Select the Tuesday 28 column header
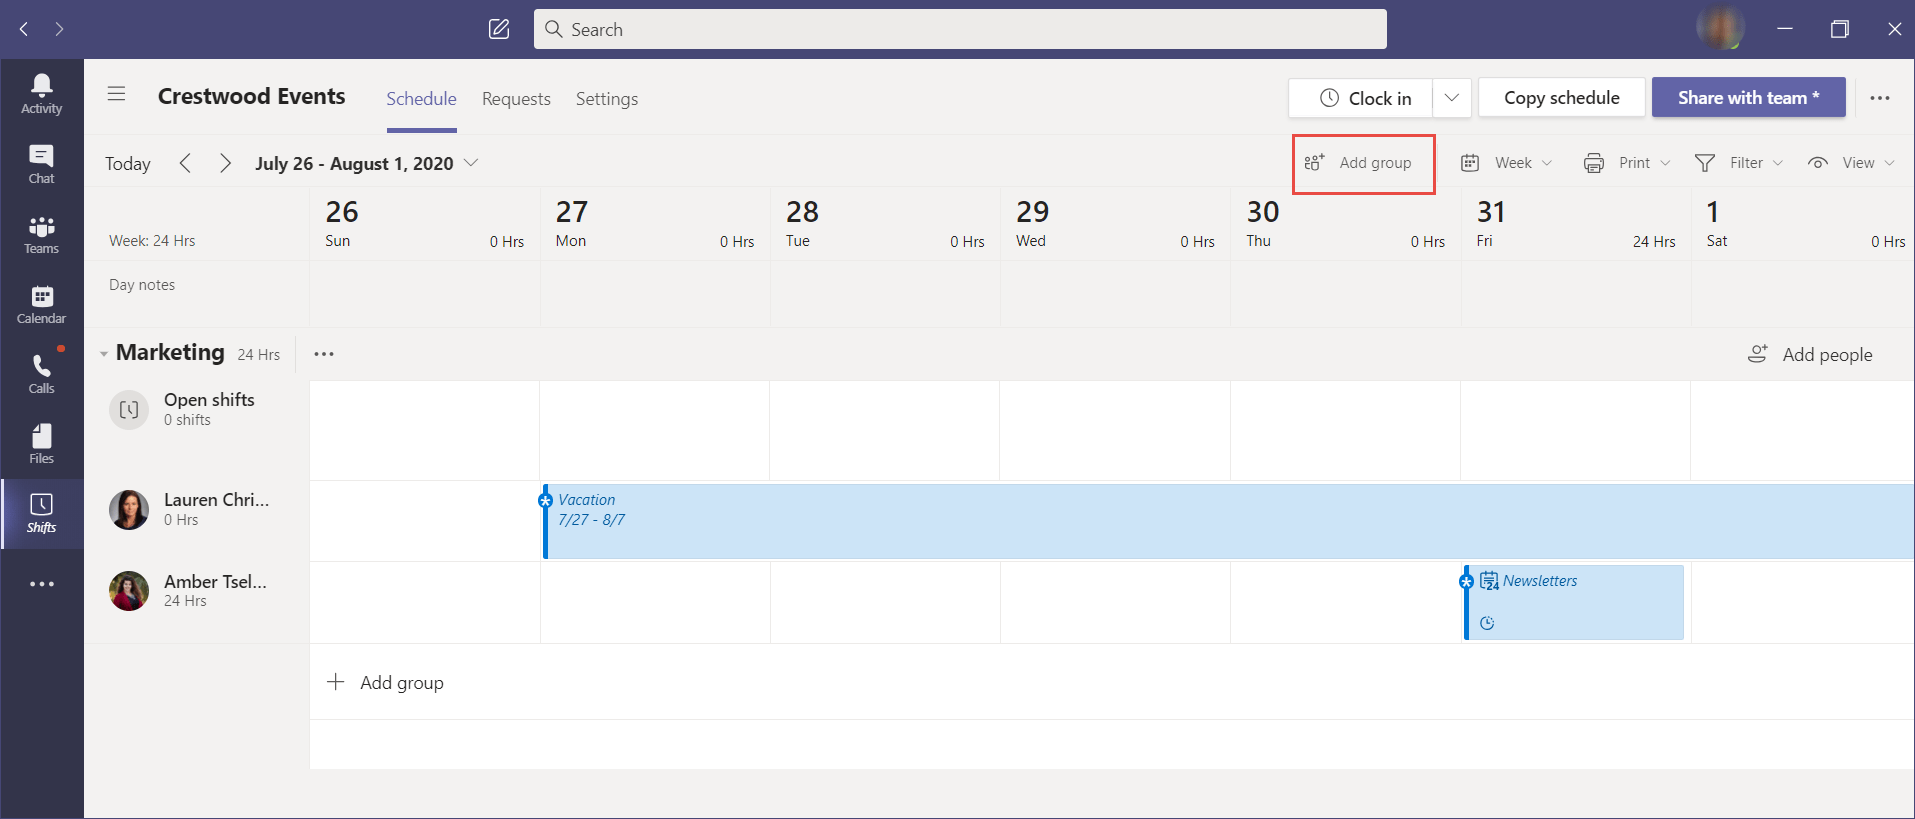This screenshot has height=819, width=1915. coord(885,224)
